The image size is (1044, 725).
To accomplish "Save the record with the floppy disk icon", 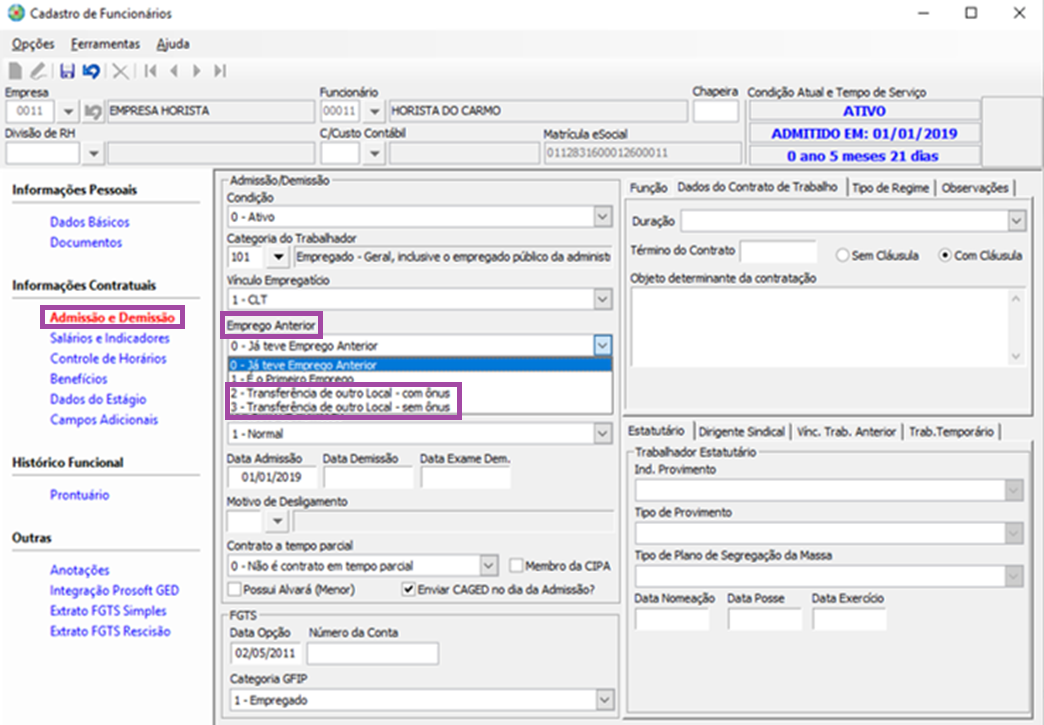I will tap(67, 71).
